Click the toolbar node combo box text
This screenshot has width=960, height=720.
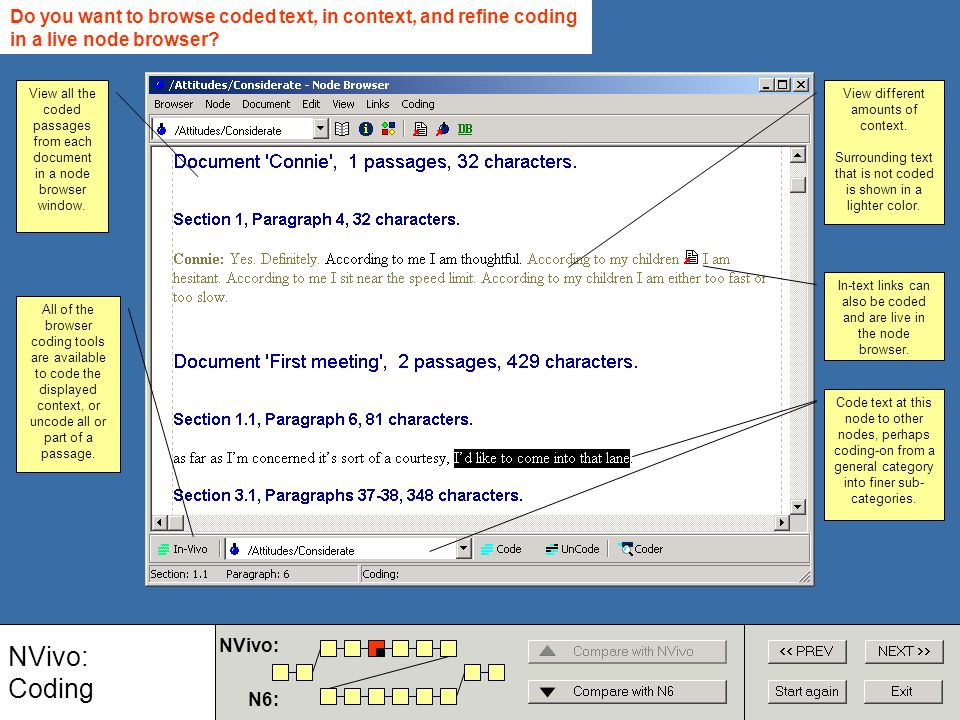click(228, 130)
